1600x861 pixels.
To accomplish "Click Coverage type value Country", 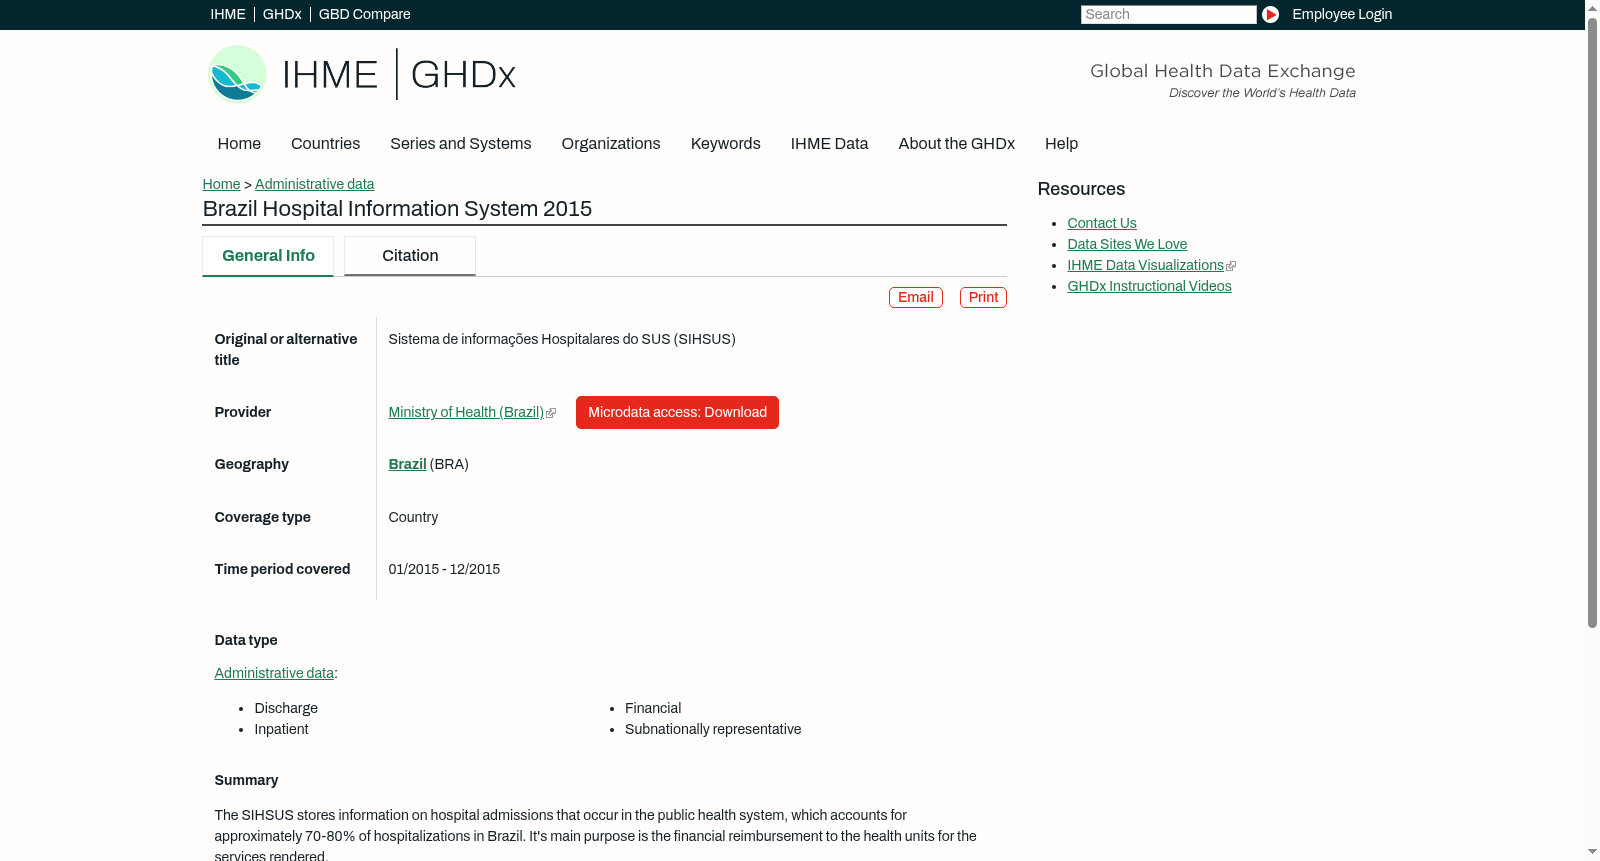I will [x=413, y=517].
